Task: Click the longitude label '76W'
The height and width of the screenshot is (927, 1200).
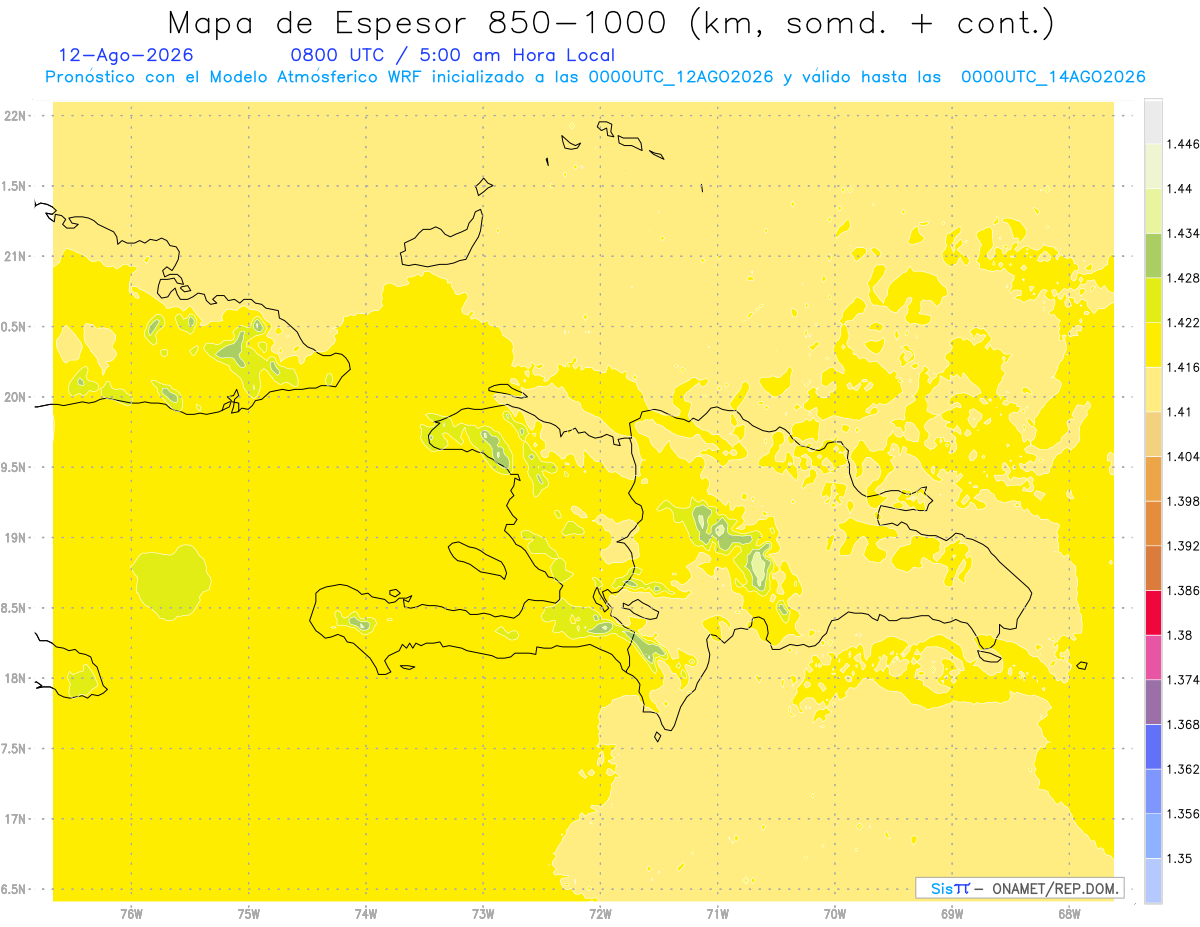Action: coord(131,914)
